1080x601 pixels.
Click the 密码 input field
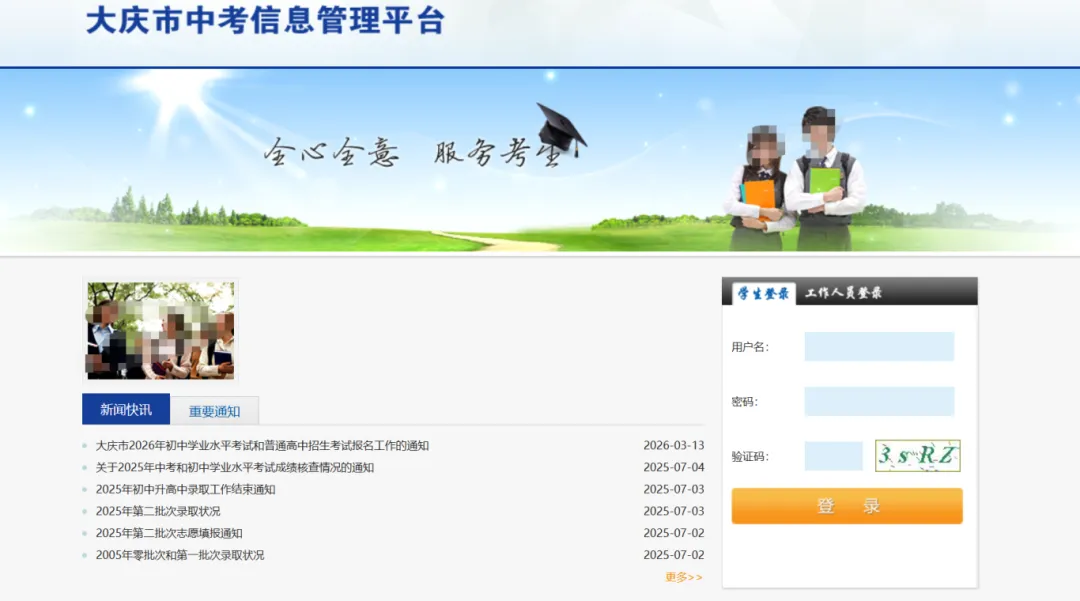(x=879, y=401)
